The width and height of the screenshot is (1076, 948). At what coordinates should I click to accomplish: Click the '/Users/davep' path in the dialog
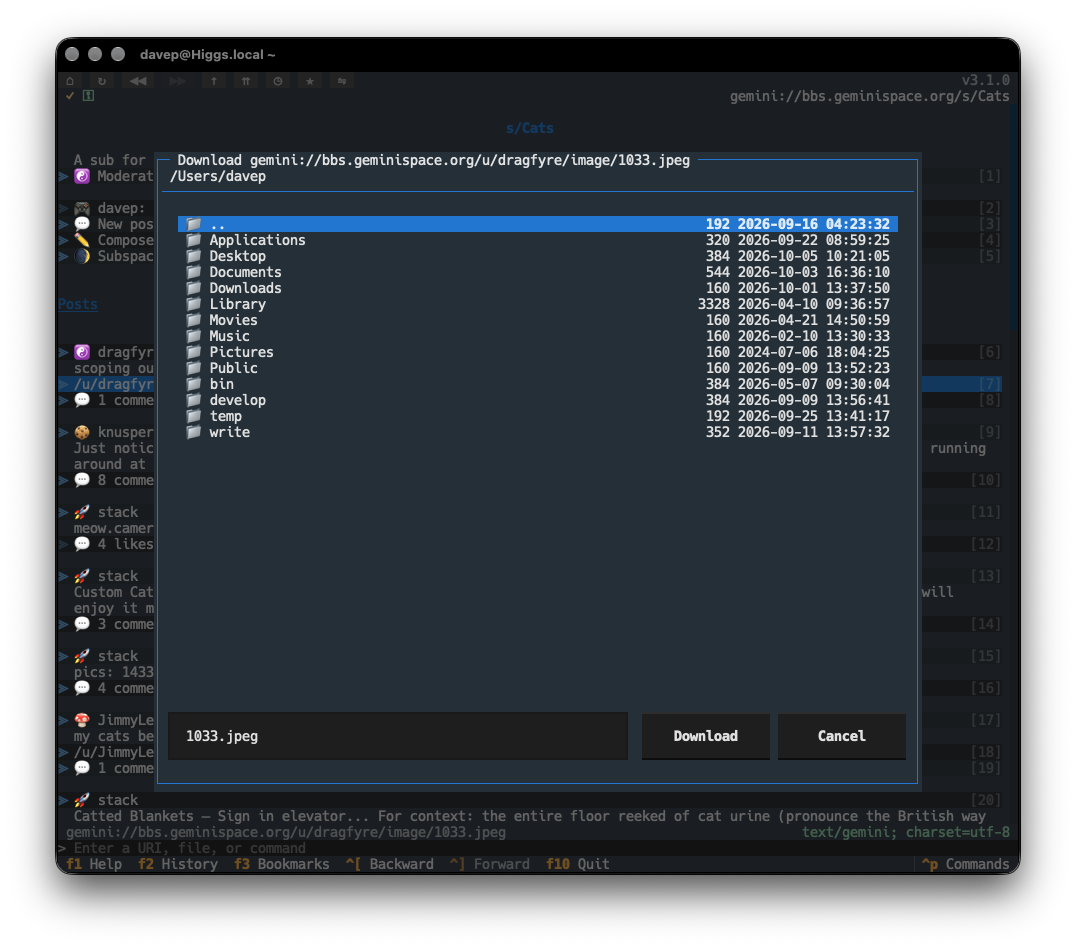[218, 176]
